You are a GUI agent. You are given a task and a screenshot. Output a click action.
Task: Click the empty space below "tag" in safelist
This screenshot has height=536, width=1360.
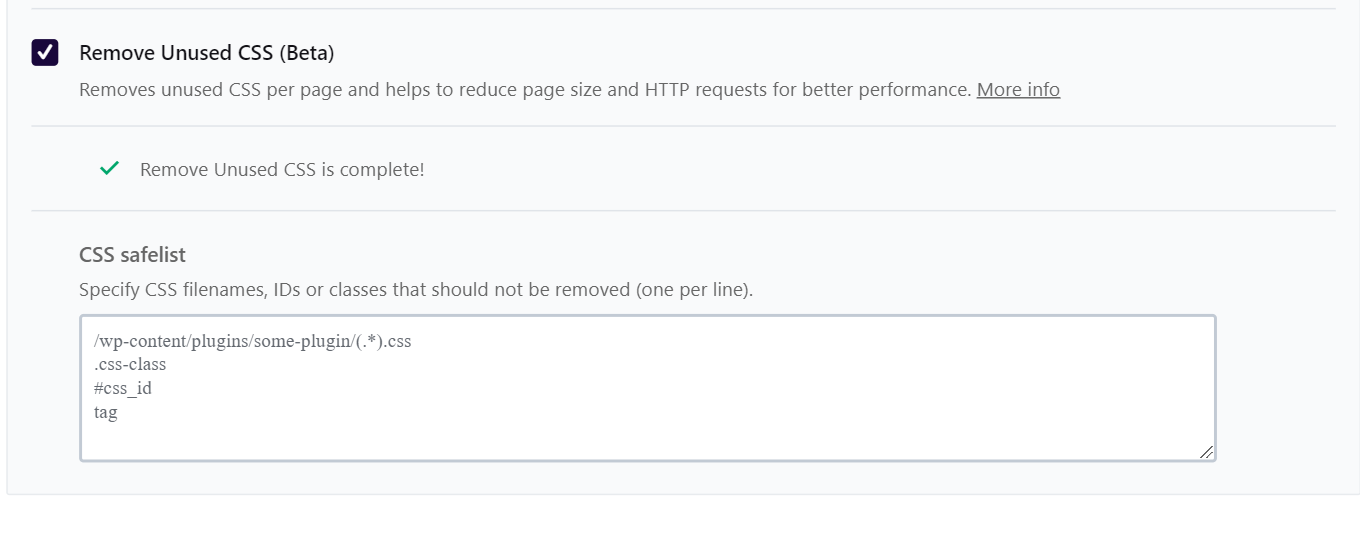[x=400, y=440]
